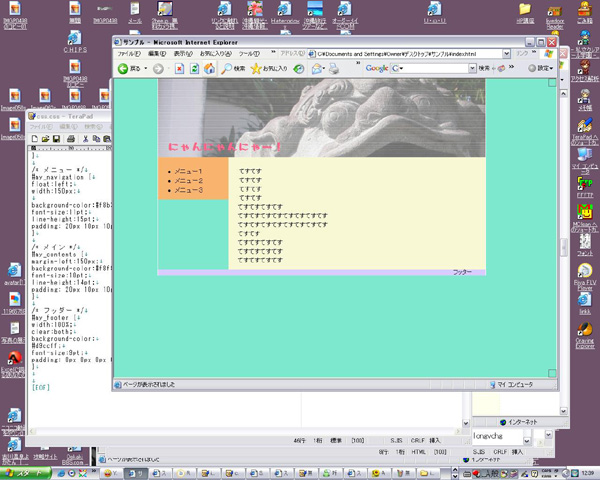
Task: Open the Edit menu in Internet Explorer
Action: point(157,54)
